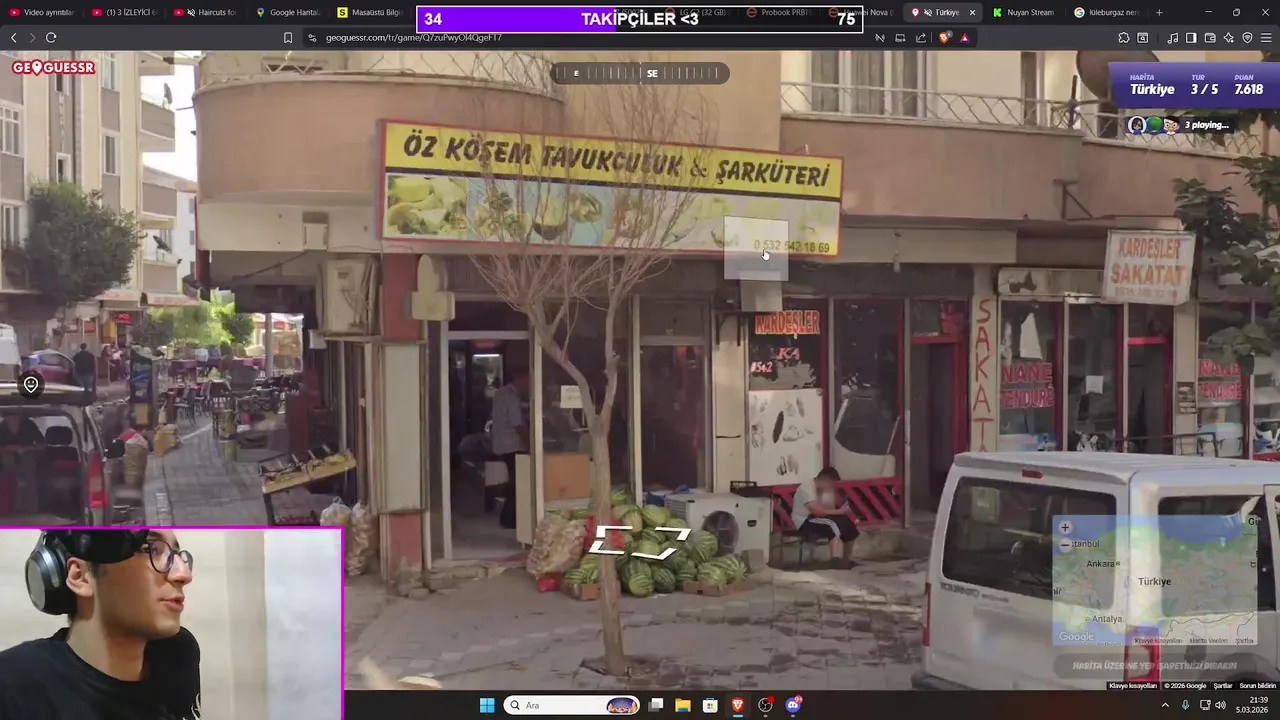
Task: Reload the GeoGuessr page
Action: coord(51,37)
